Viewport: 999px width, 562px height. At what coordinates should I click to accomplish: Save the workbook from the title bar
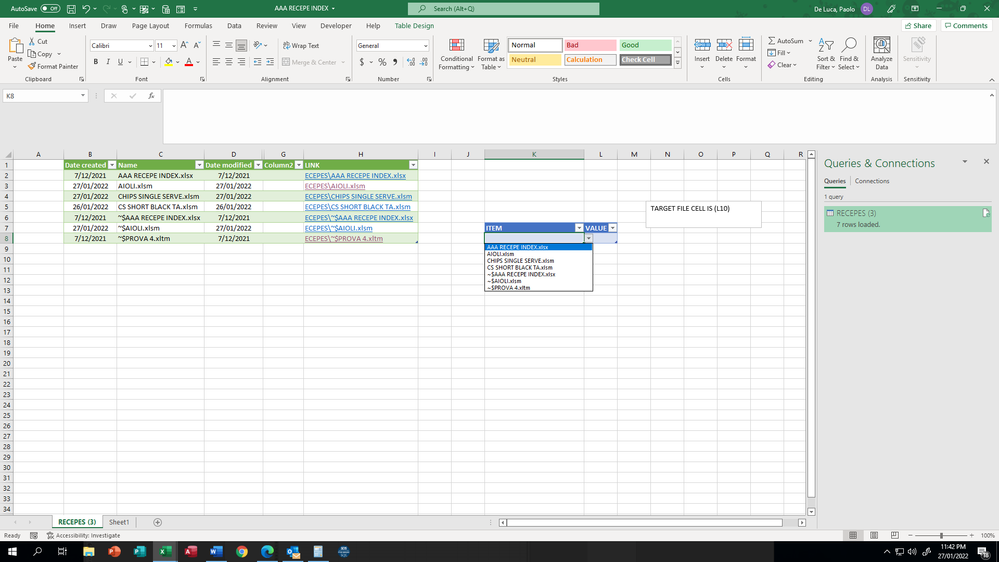(71, 9)
